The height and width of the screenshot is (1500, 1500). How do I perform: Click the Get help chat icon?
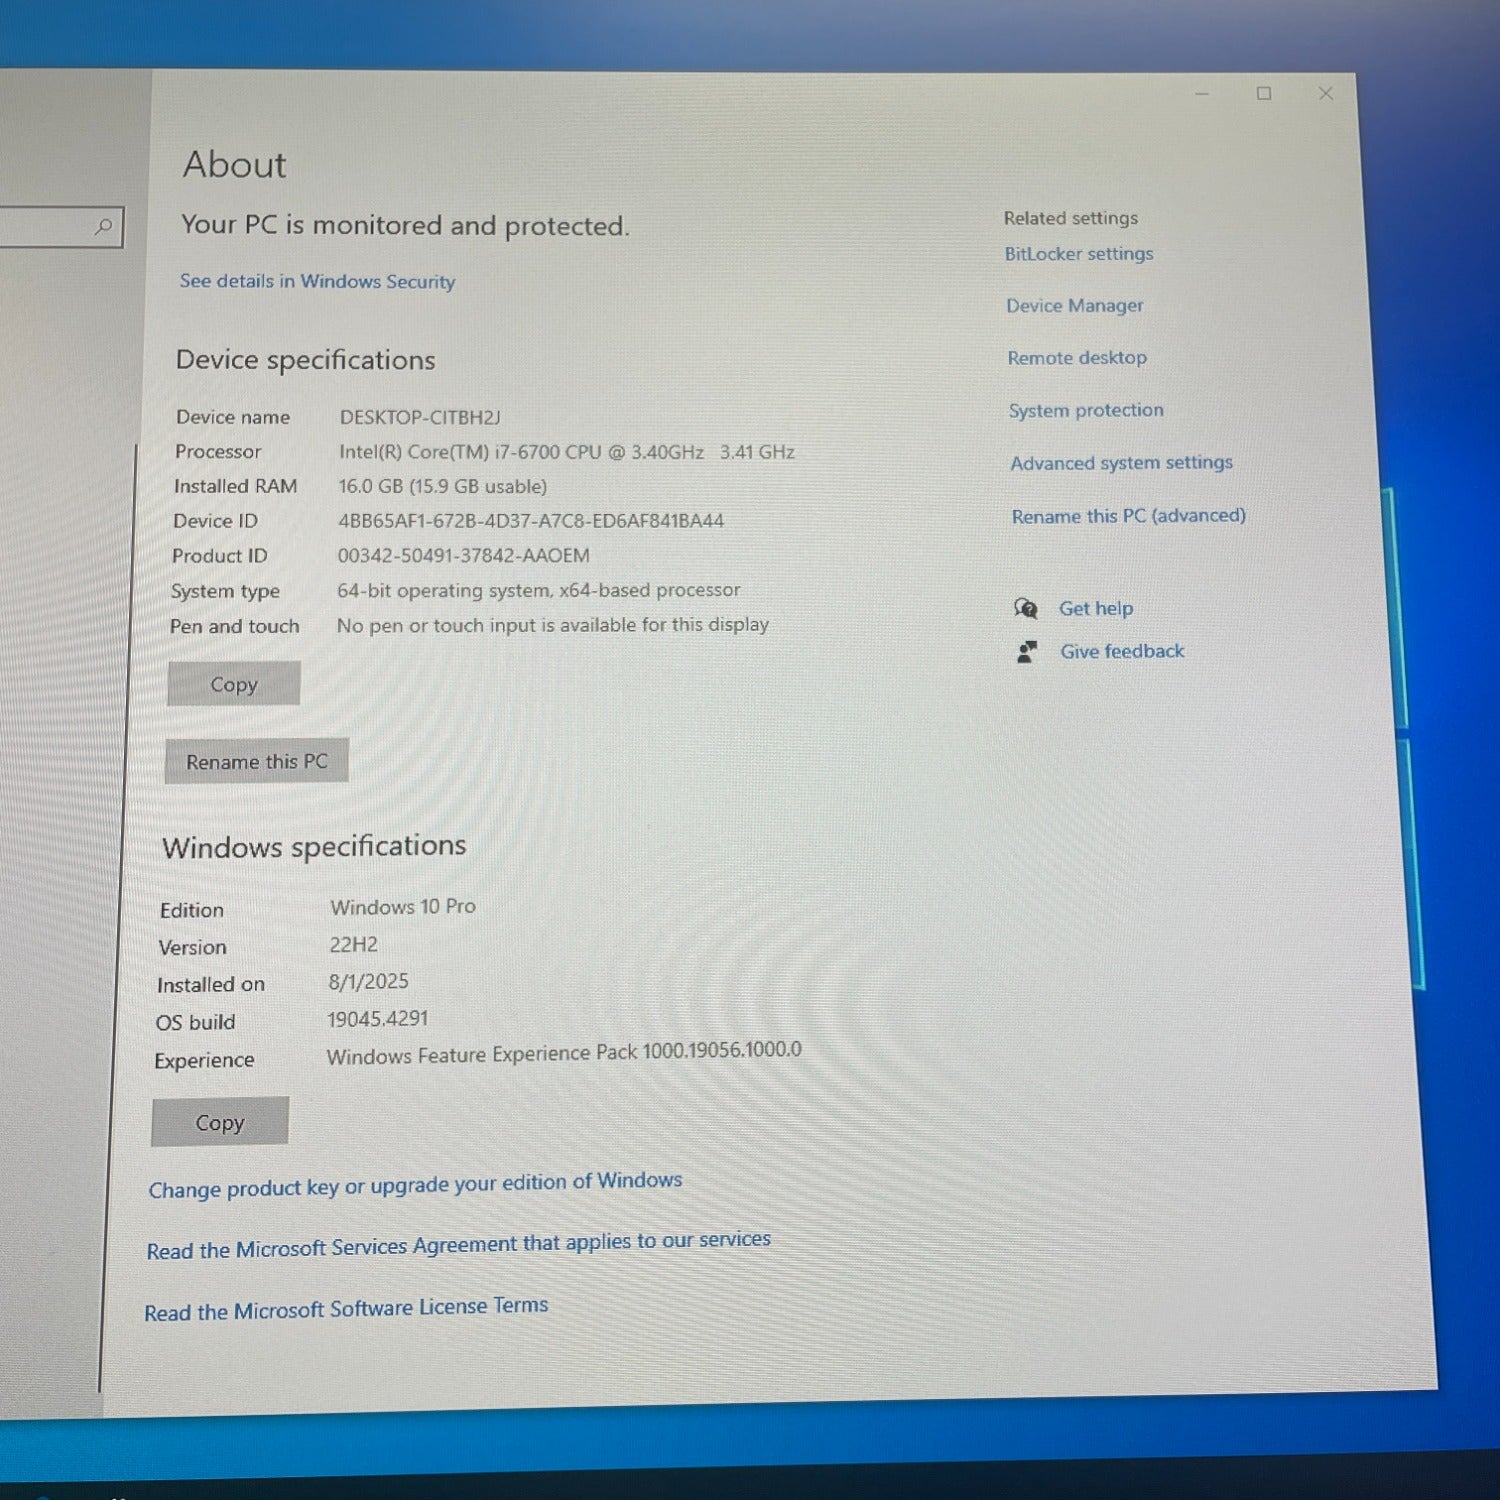click(1026, 608)
